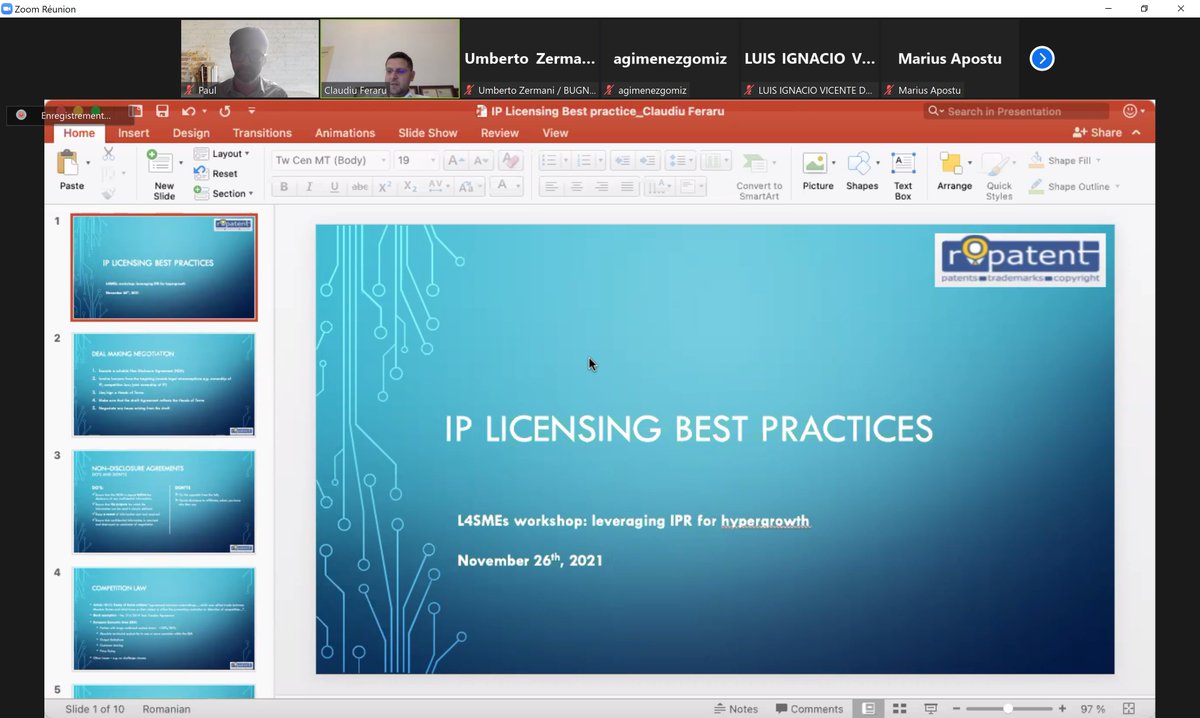
Task: Click zoom out minus button
Action: [x=956, y=708]
